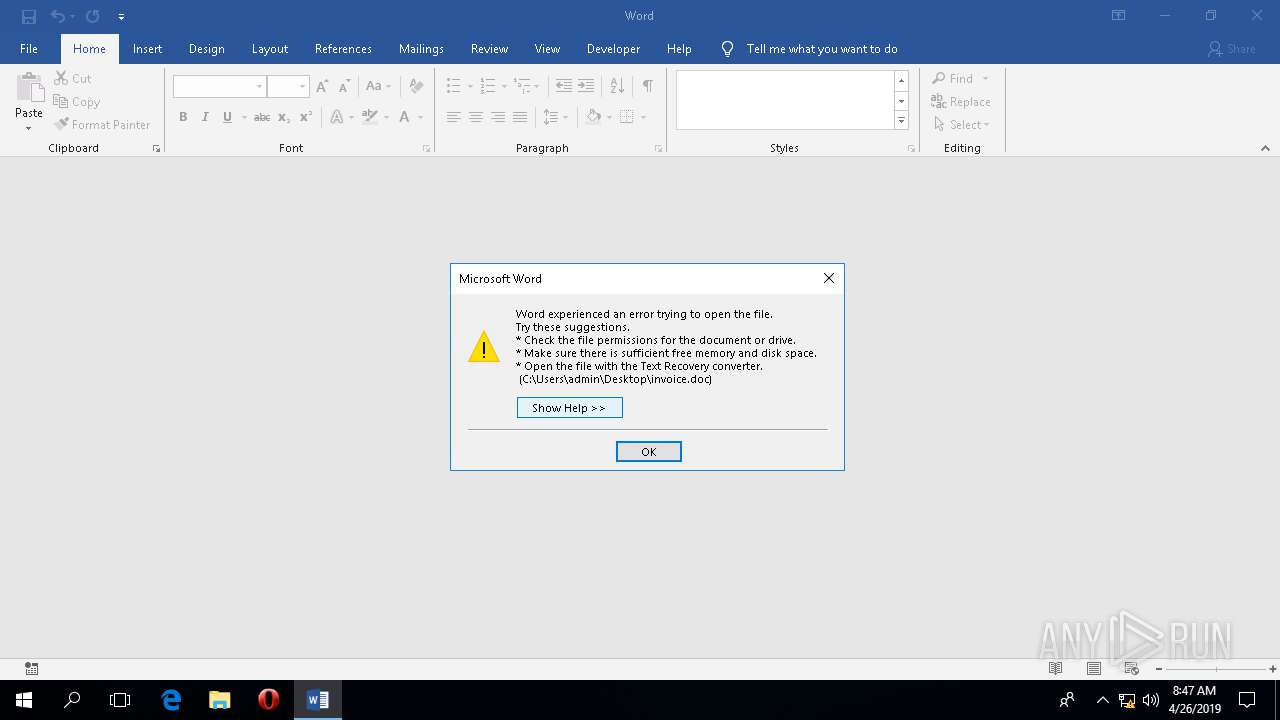This screenshot has height=720, width=1280.
Task: Collapse the ribbon with chevron
Action: click(x=1265, y=148)
